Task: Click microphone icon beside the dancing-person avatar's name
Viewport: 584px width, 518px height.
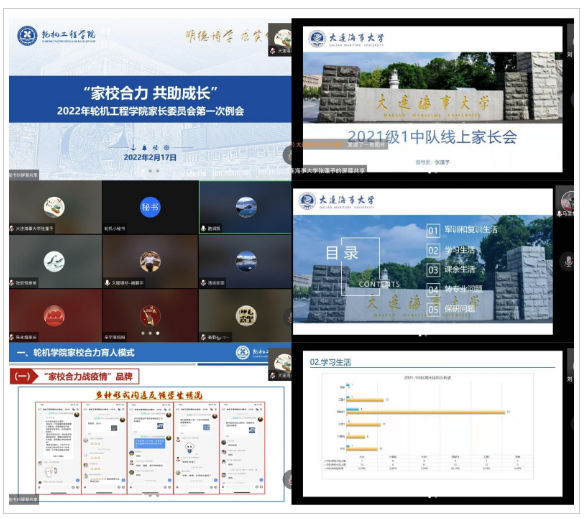Action: point(107,283)
